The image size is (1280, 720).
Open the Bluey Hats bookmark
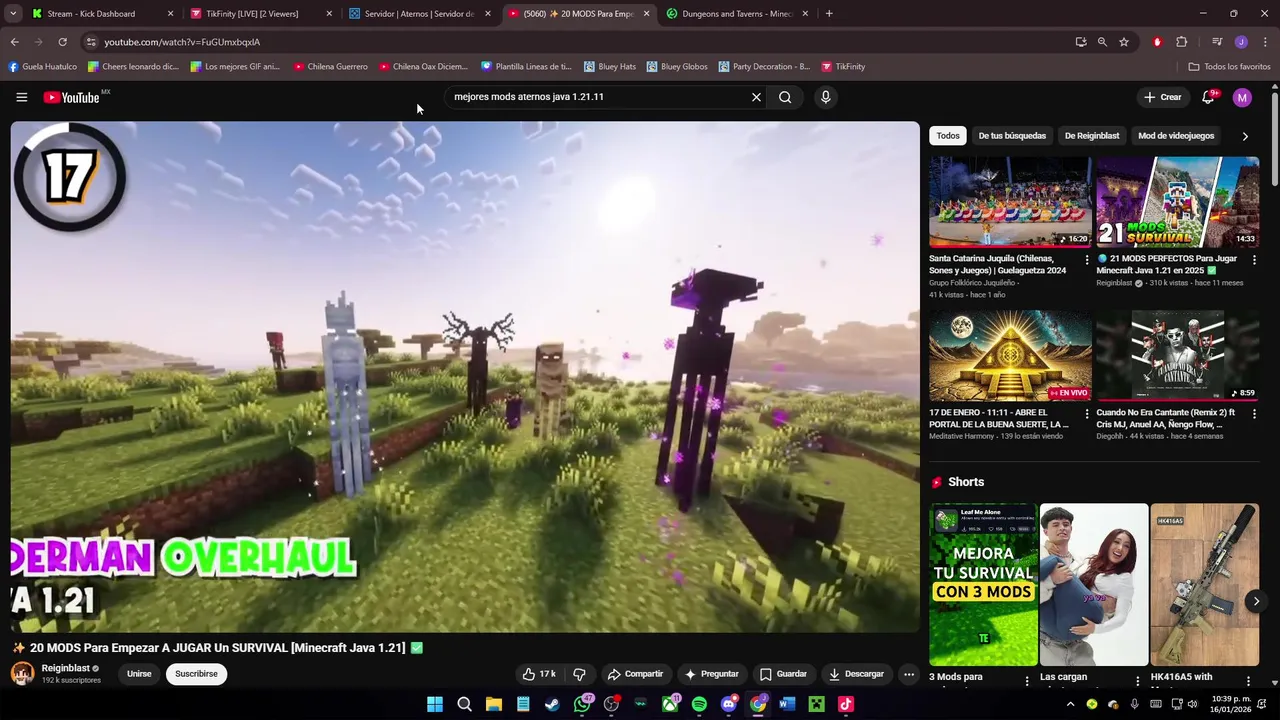(x=609, y=67)
